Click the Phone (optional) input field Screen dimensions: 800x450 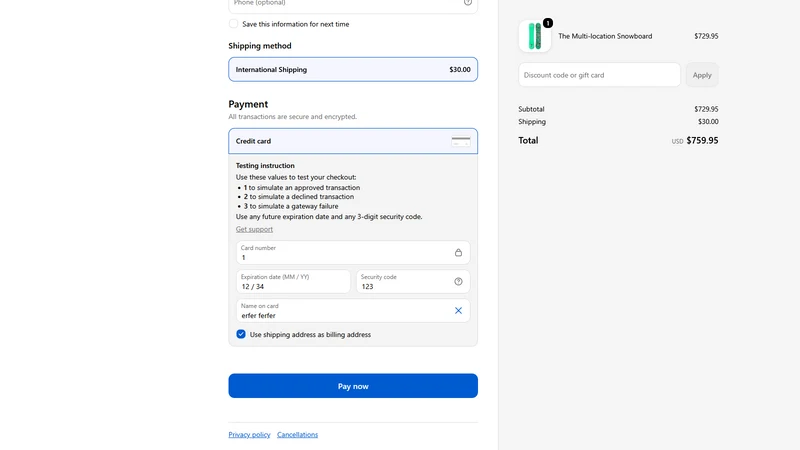click(353, 4)
